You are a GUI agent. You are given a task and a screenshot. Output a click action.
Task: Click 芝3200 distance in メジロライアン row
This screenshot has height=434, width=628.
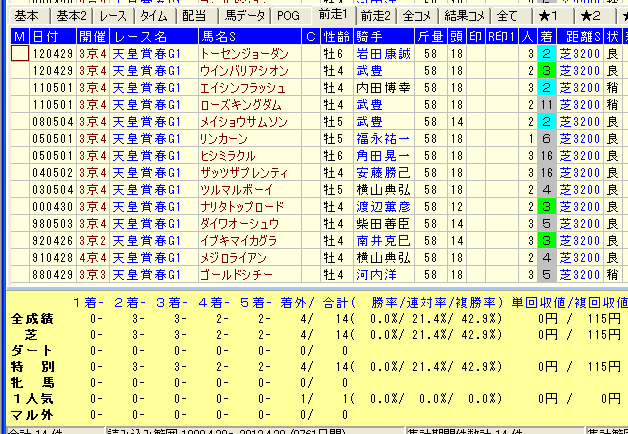point(580,258)
